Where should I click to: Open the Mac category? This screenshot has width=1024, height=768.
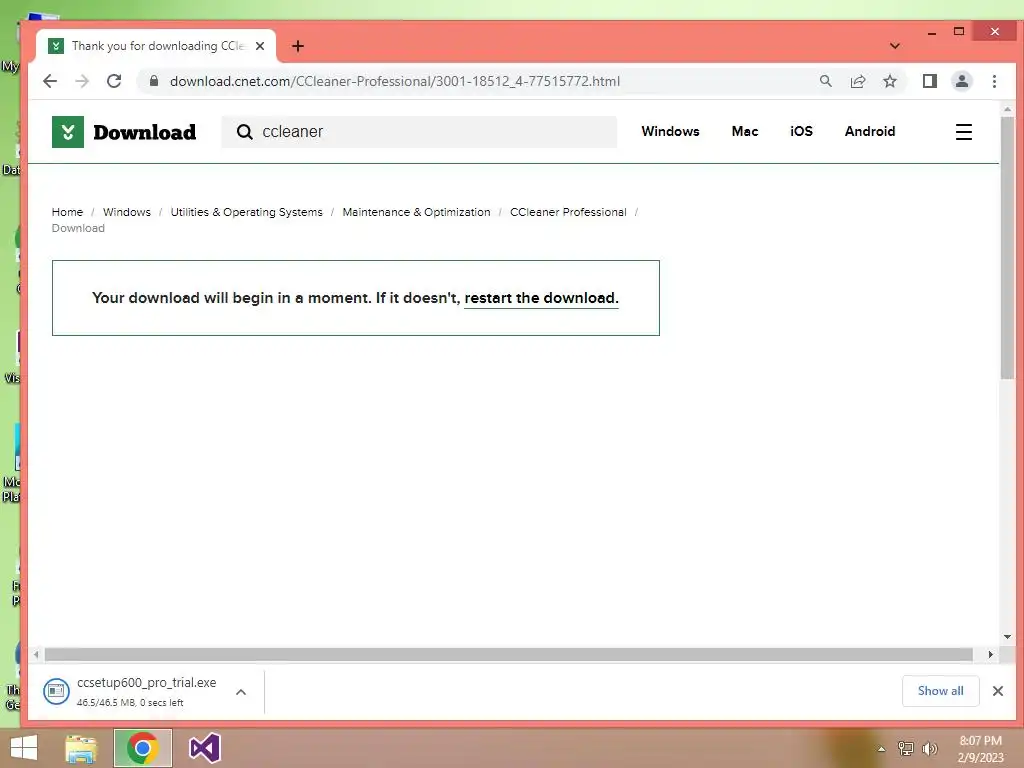coord(744,131)
